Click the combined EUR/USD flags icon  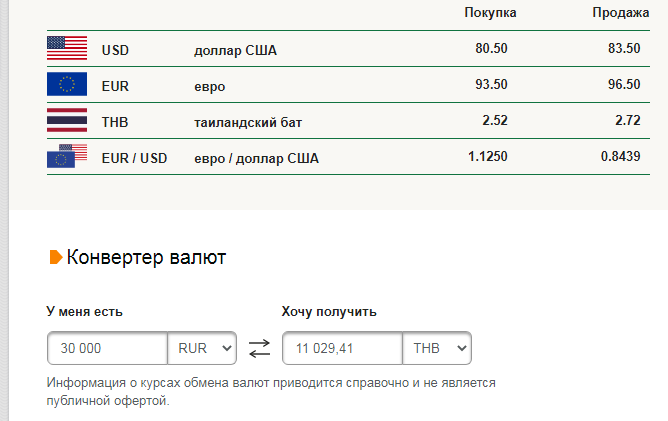[67, 156]
